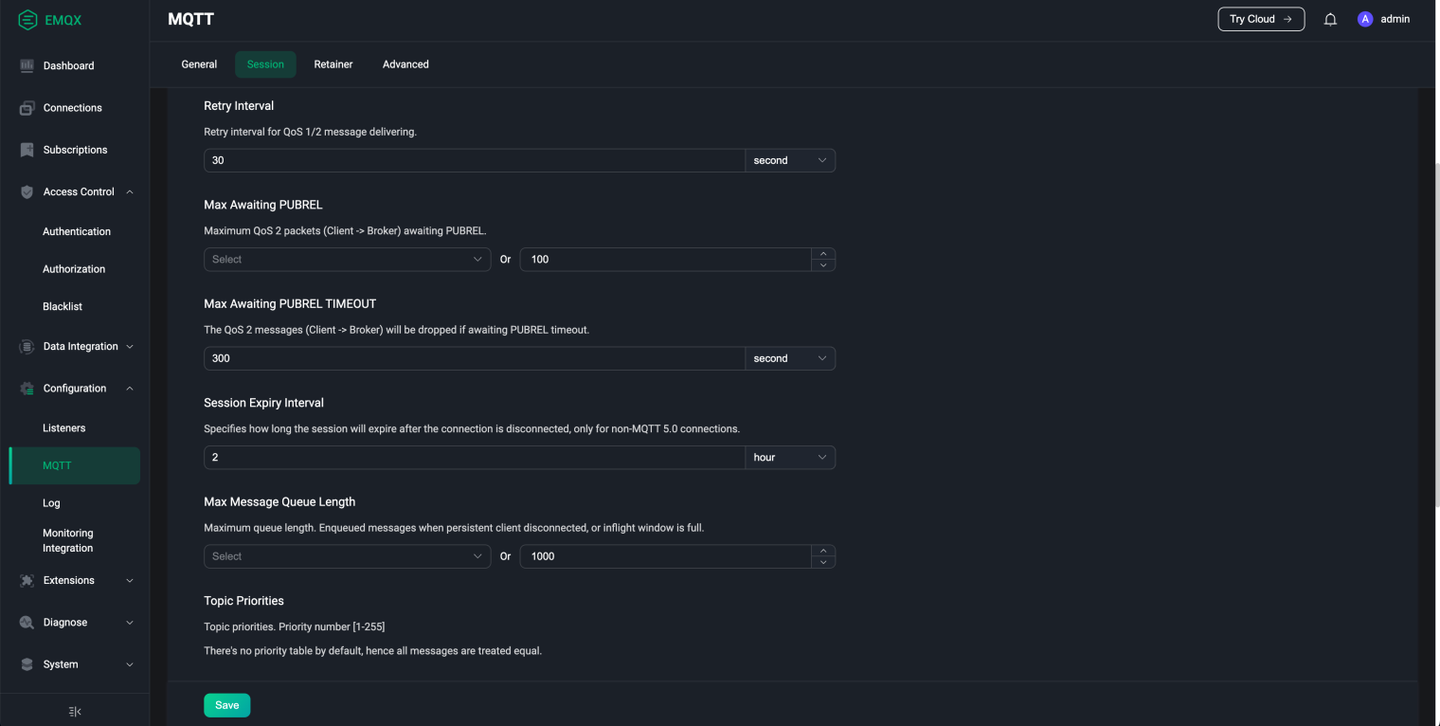Open Retry Interval unit dropdown
Viewport: 1440px width, 726px height.
point(790,160)
